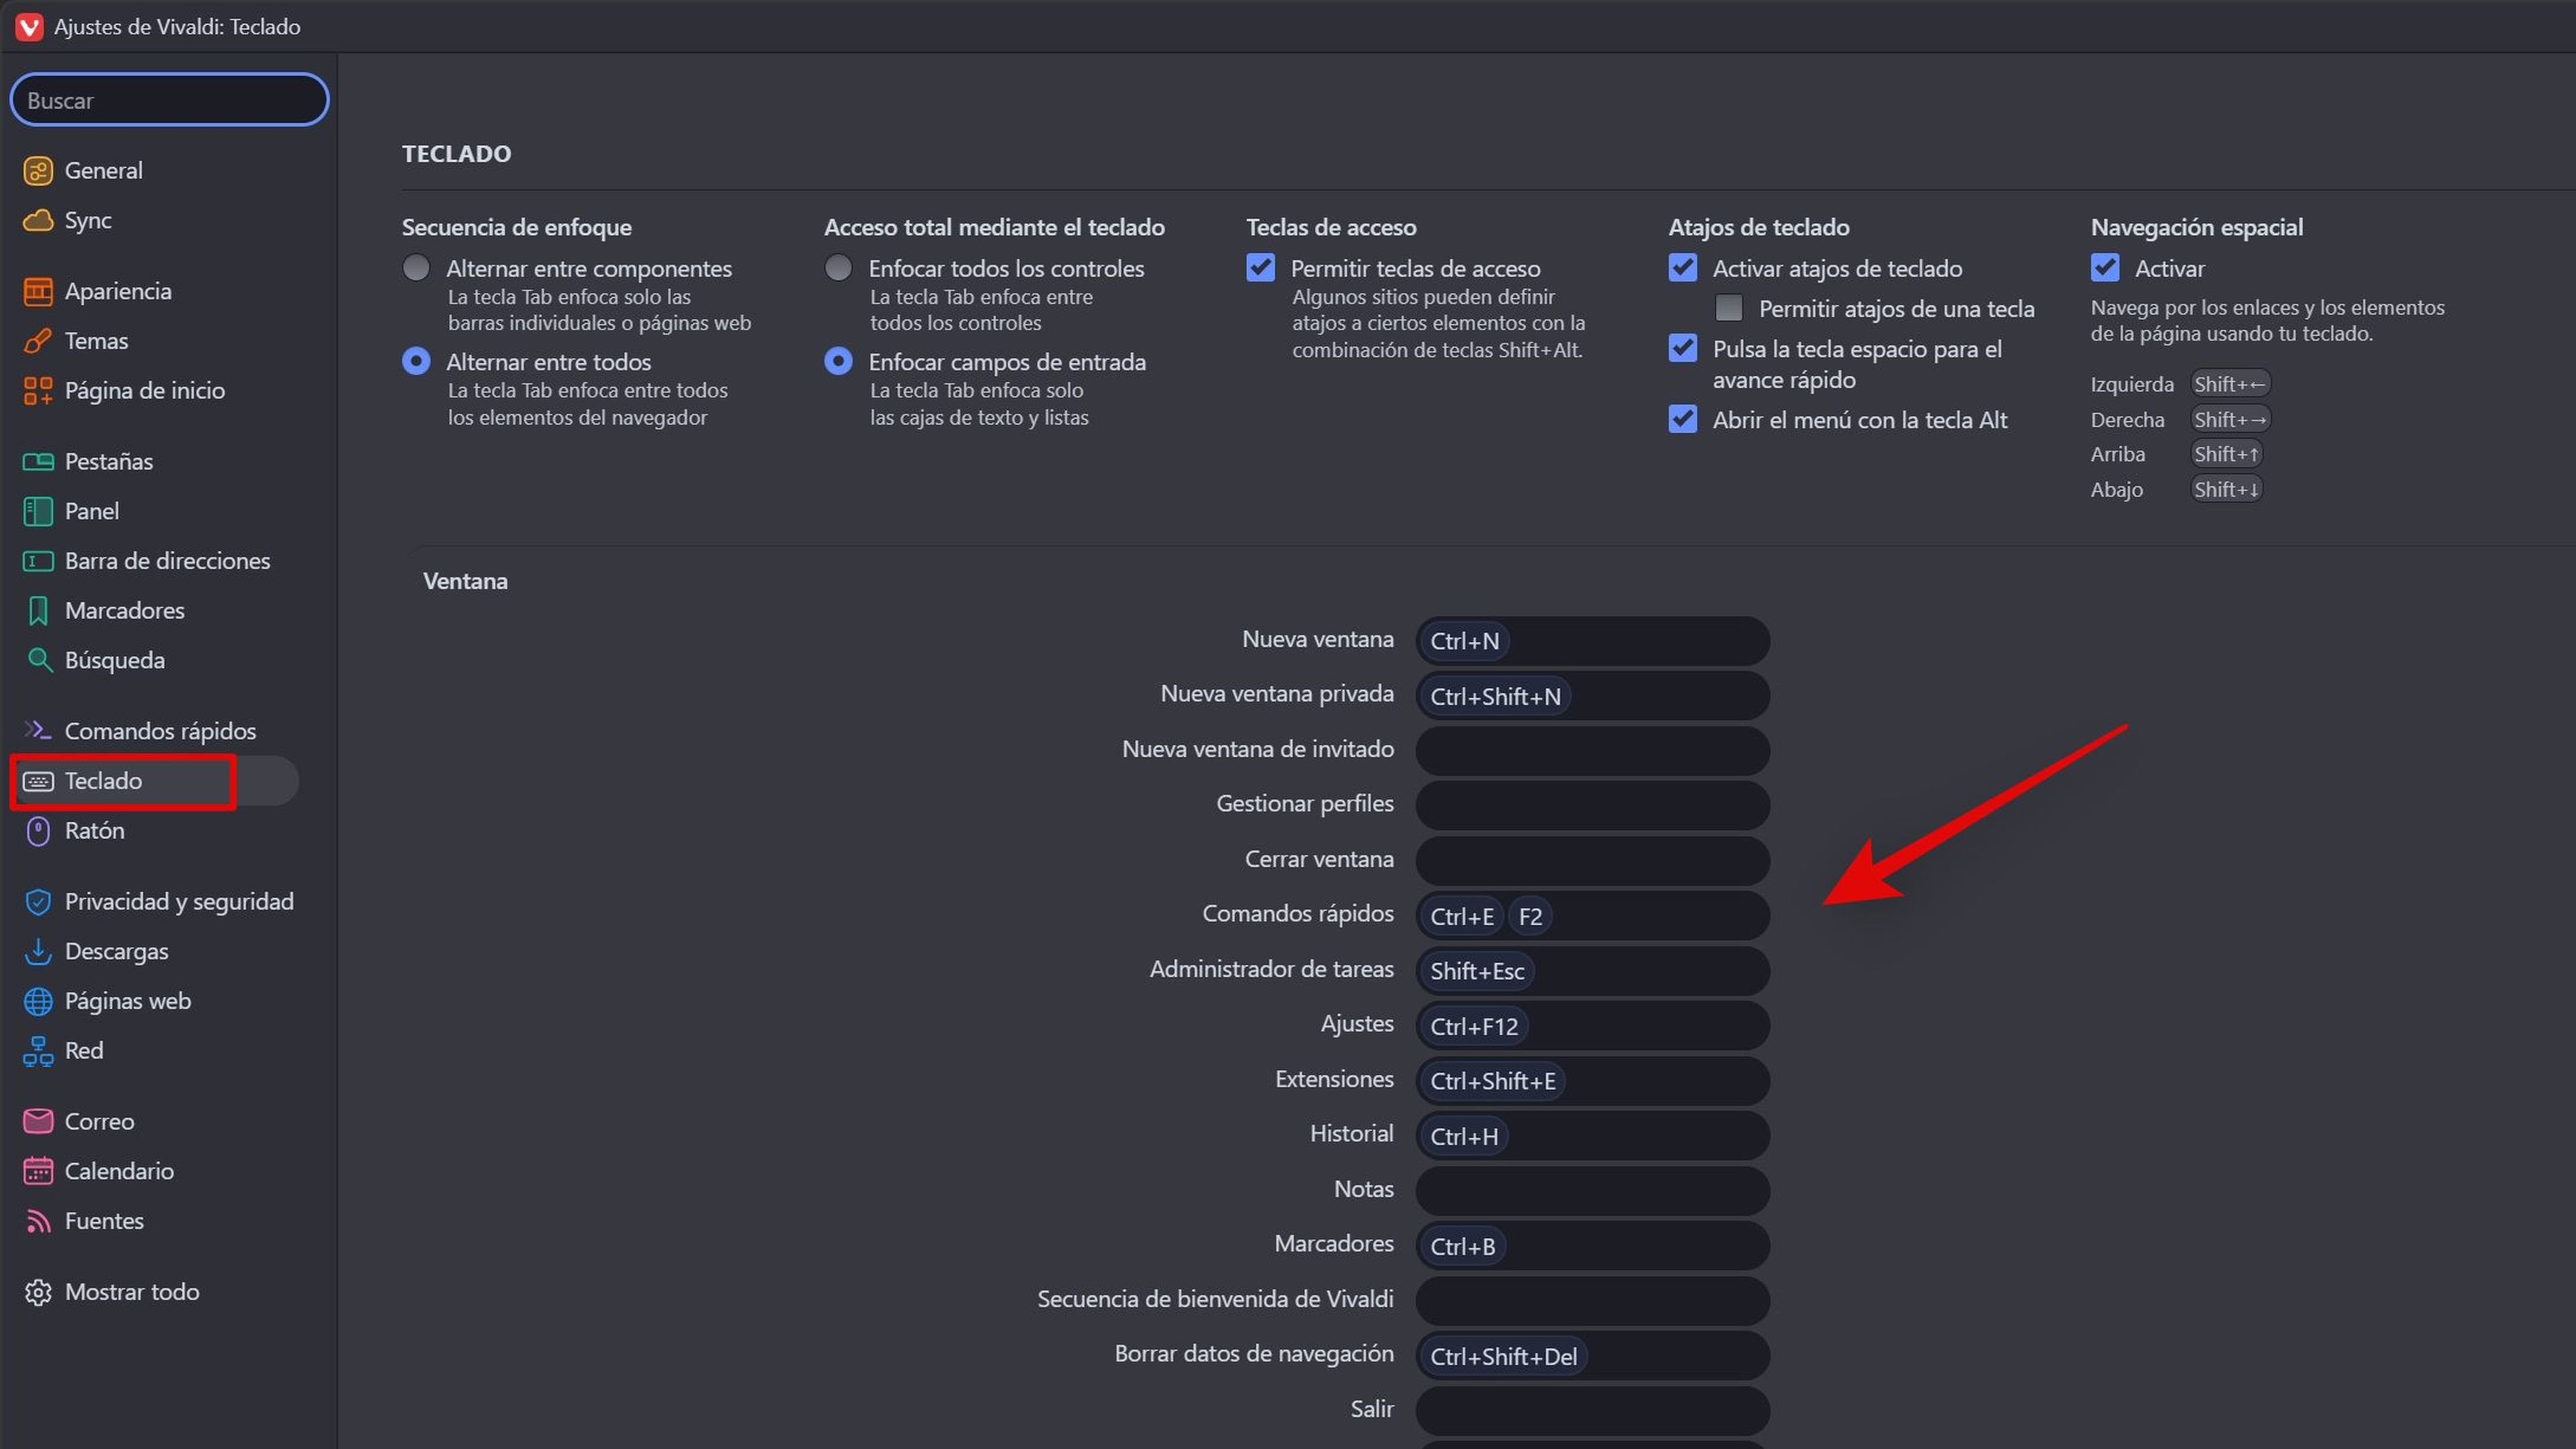The width and height of the screenshot is (2576, 1449).
Task: Edit Nueva ventana privada shortcut field
Action: click(1593, 696)
